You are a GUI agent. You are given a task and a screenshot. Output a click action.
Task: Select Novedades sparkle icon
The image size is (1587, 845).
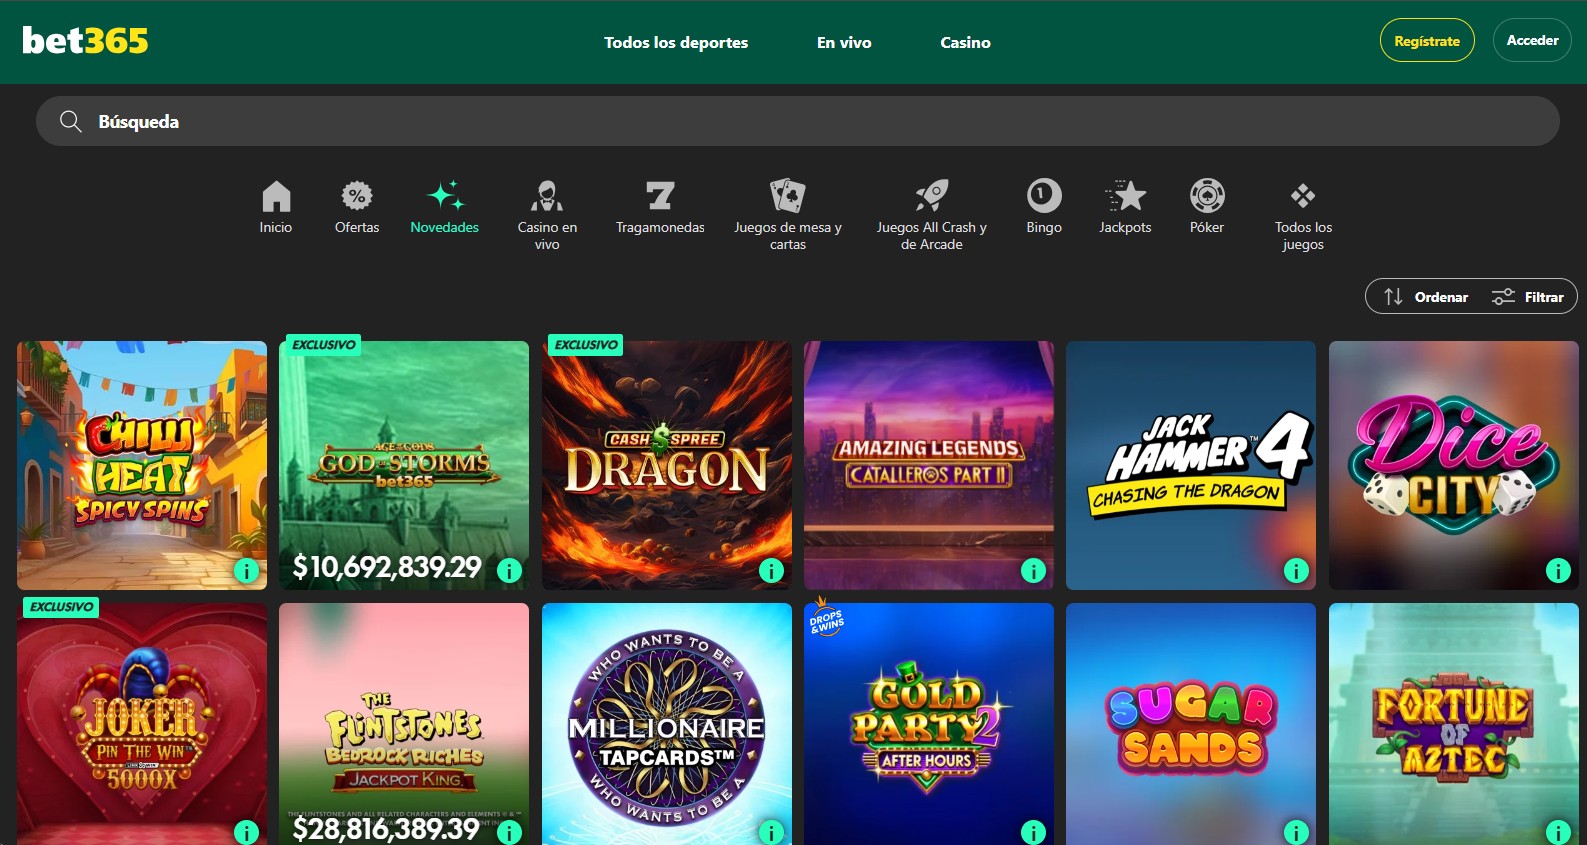click(445, 196)
